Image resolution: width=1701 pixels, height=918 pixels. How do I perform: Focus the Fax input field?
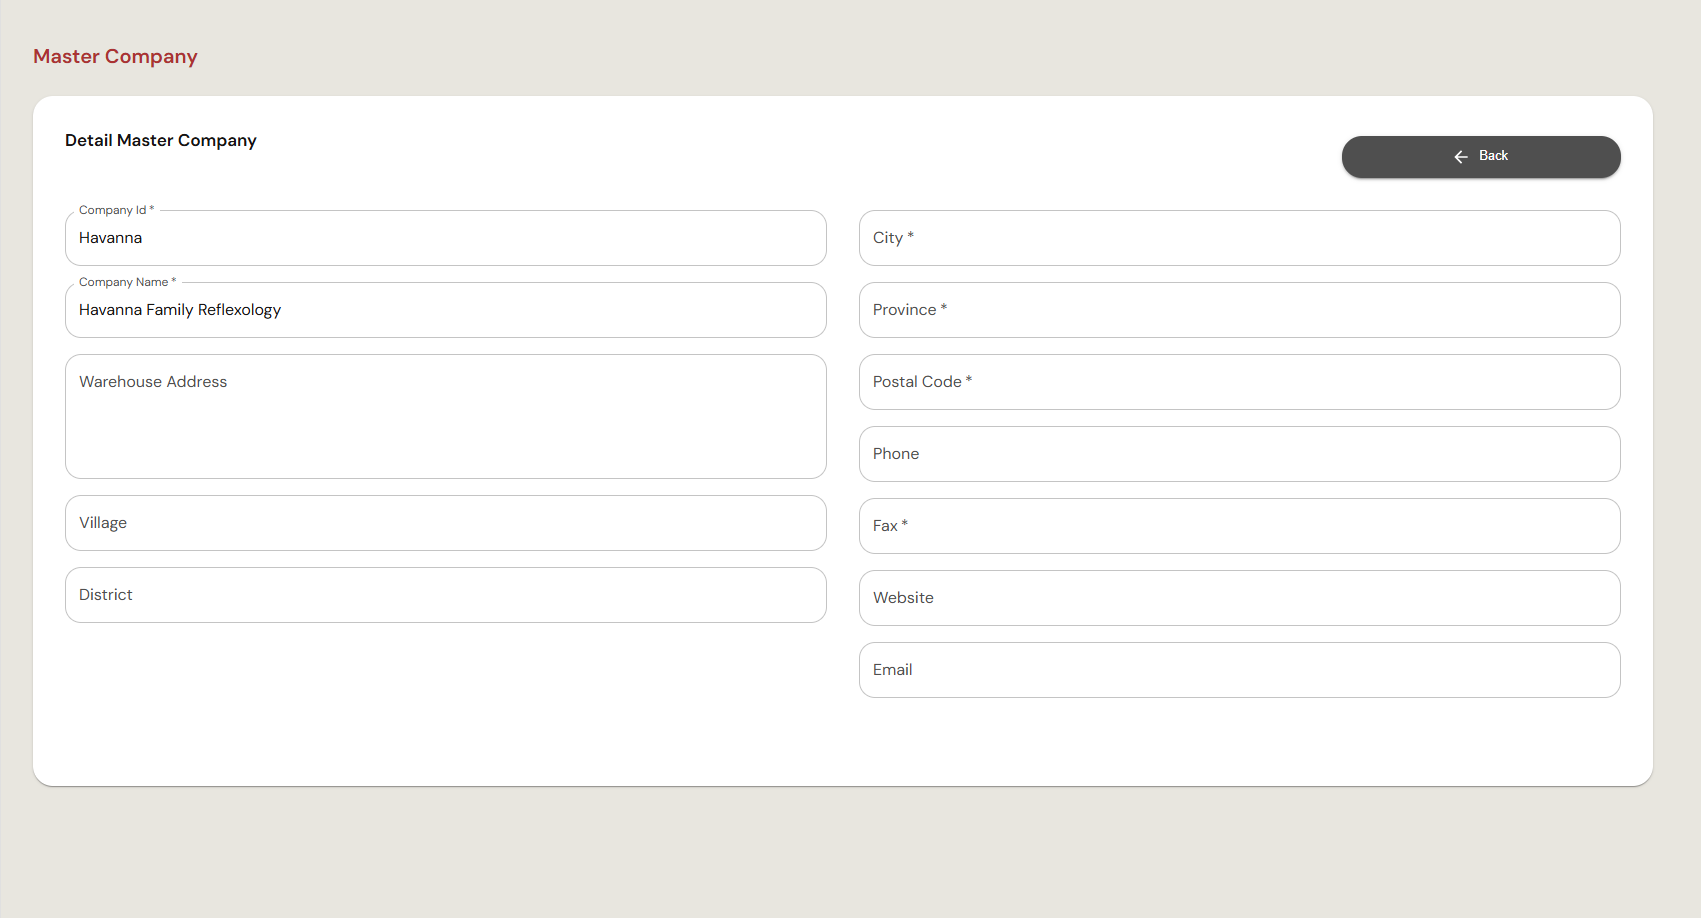point(1240,526)
